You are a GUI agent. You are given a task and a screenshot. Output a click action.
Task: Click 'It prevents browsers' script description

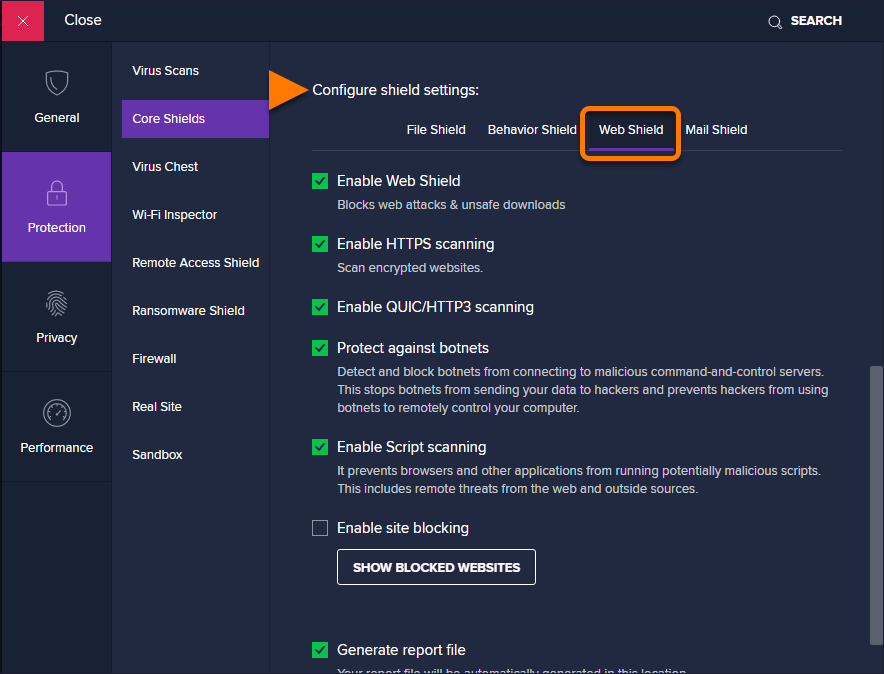pos(579,480)
